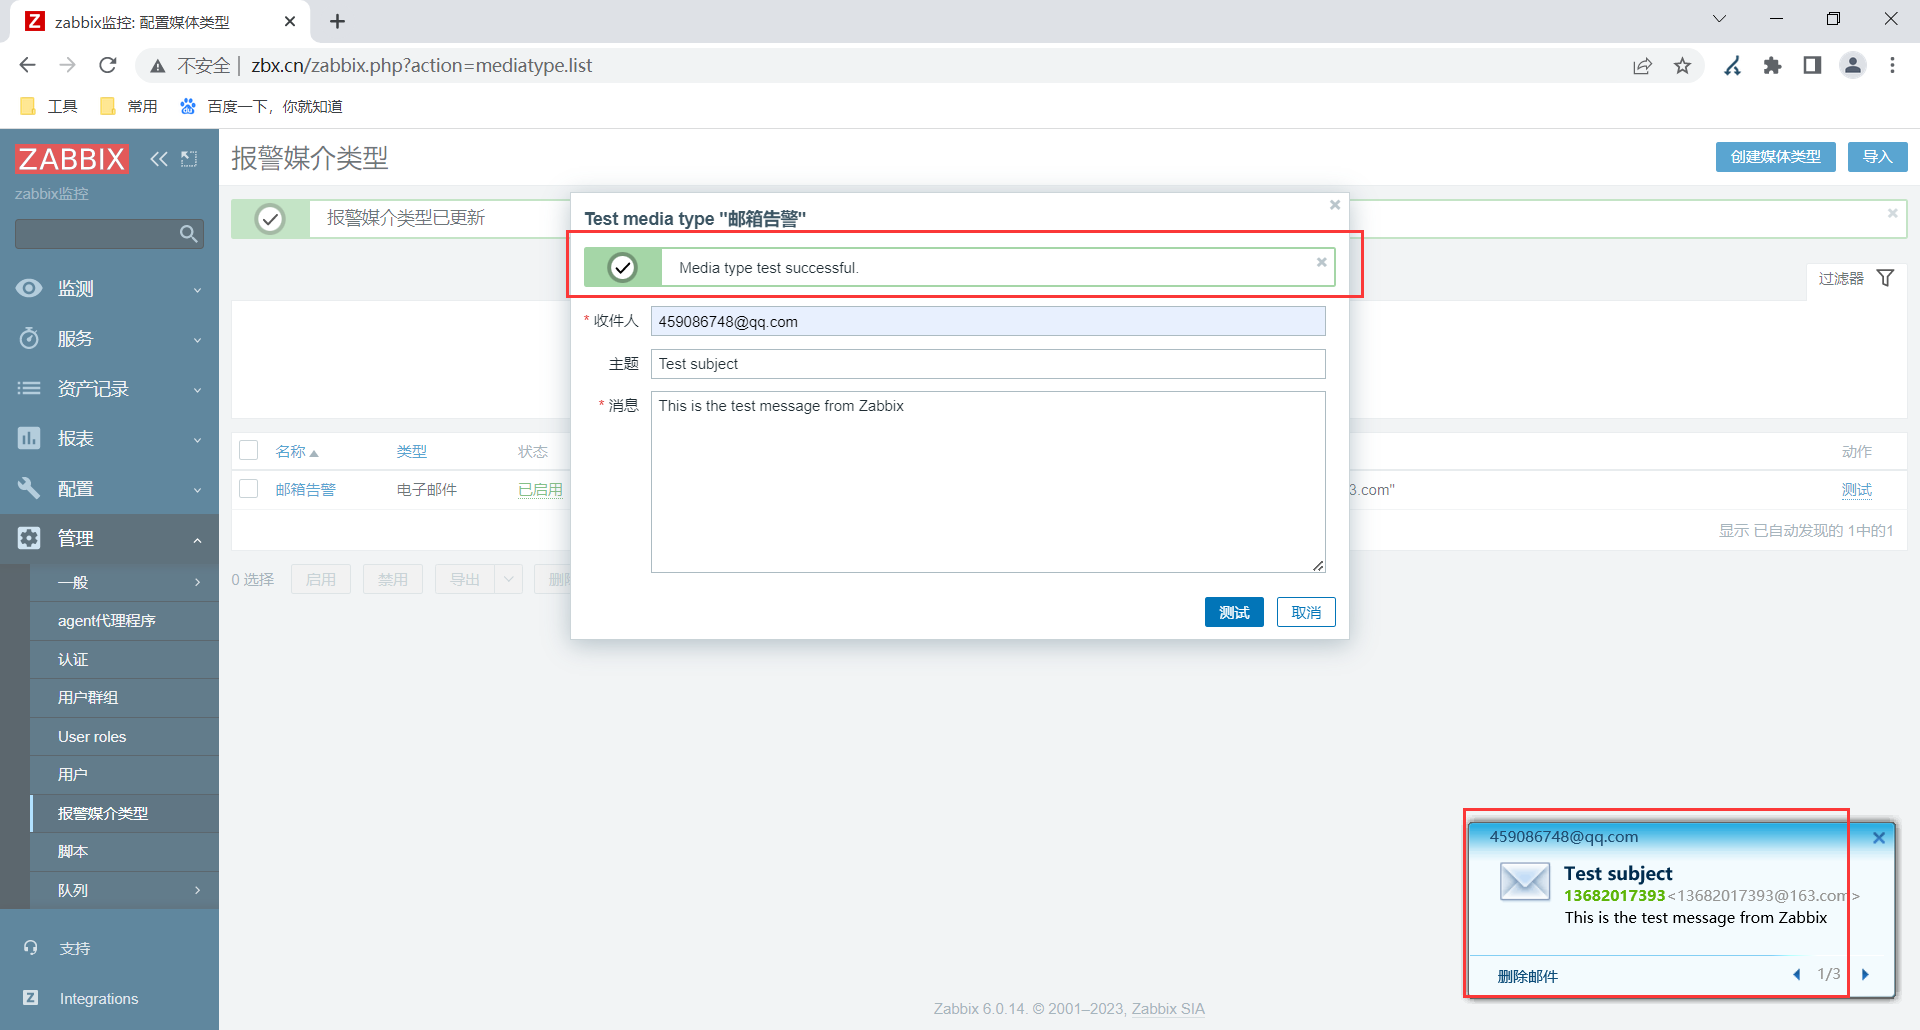The width and height of the screenshot is (1920, 1030).
Task: Click the 已启用 status link
Action: pos(540,489)
